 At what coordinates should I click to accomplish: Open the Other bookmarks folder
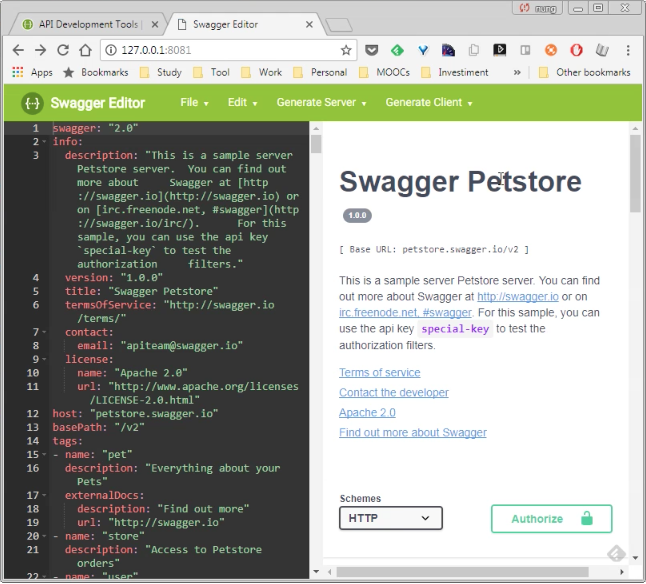pos(584,72)
